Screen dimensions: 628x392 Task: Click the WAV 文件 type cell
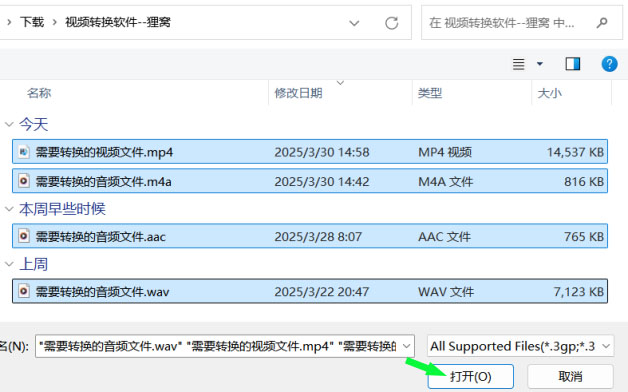point(446,291)
